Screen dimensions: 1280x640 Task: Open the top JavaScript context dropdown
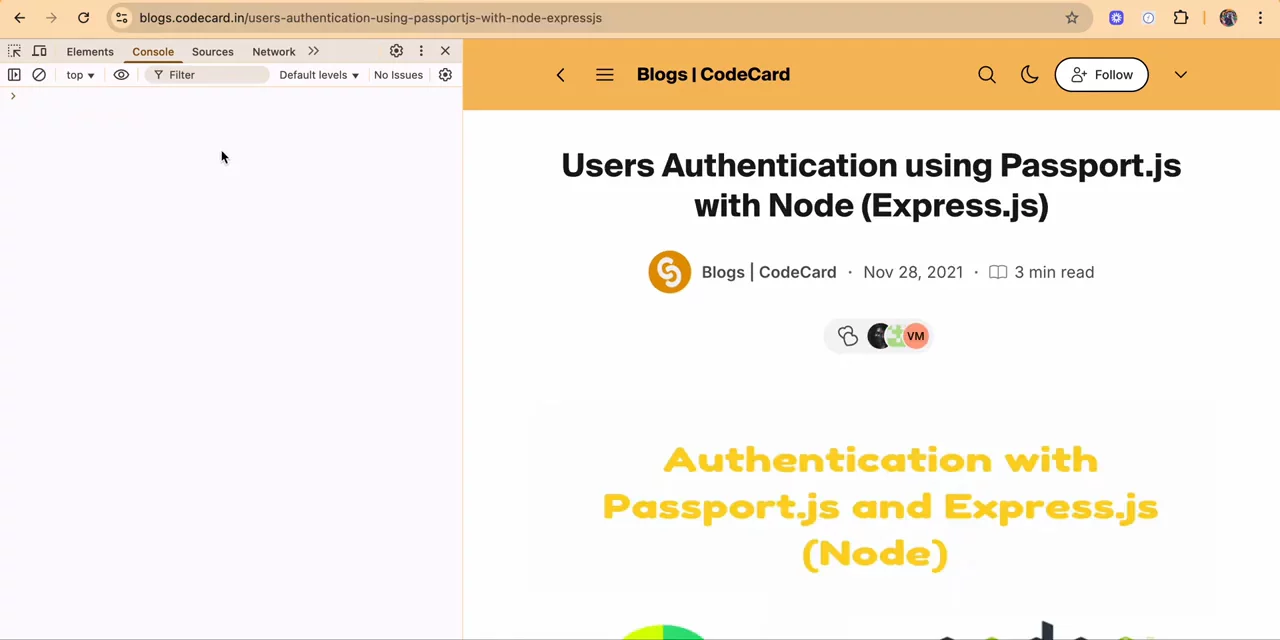(80, 75)
